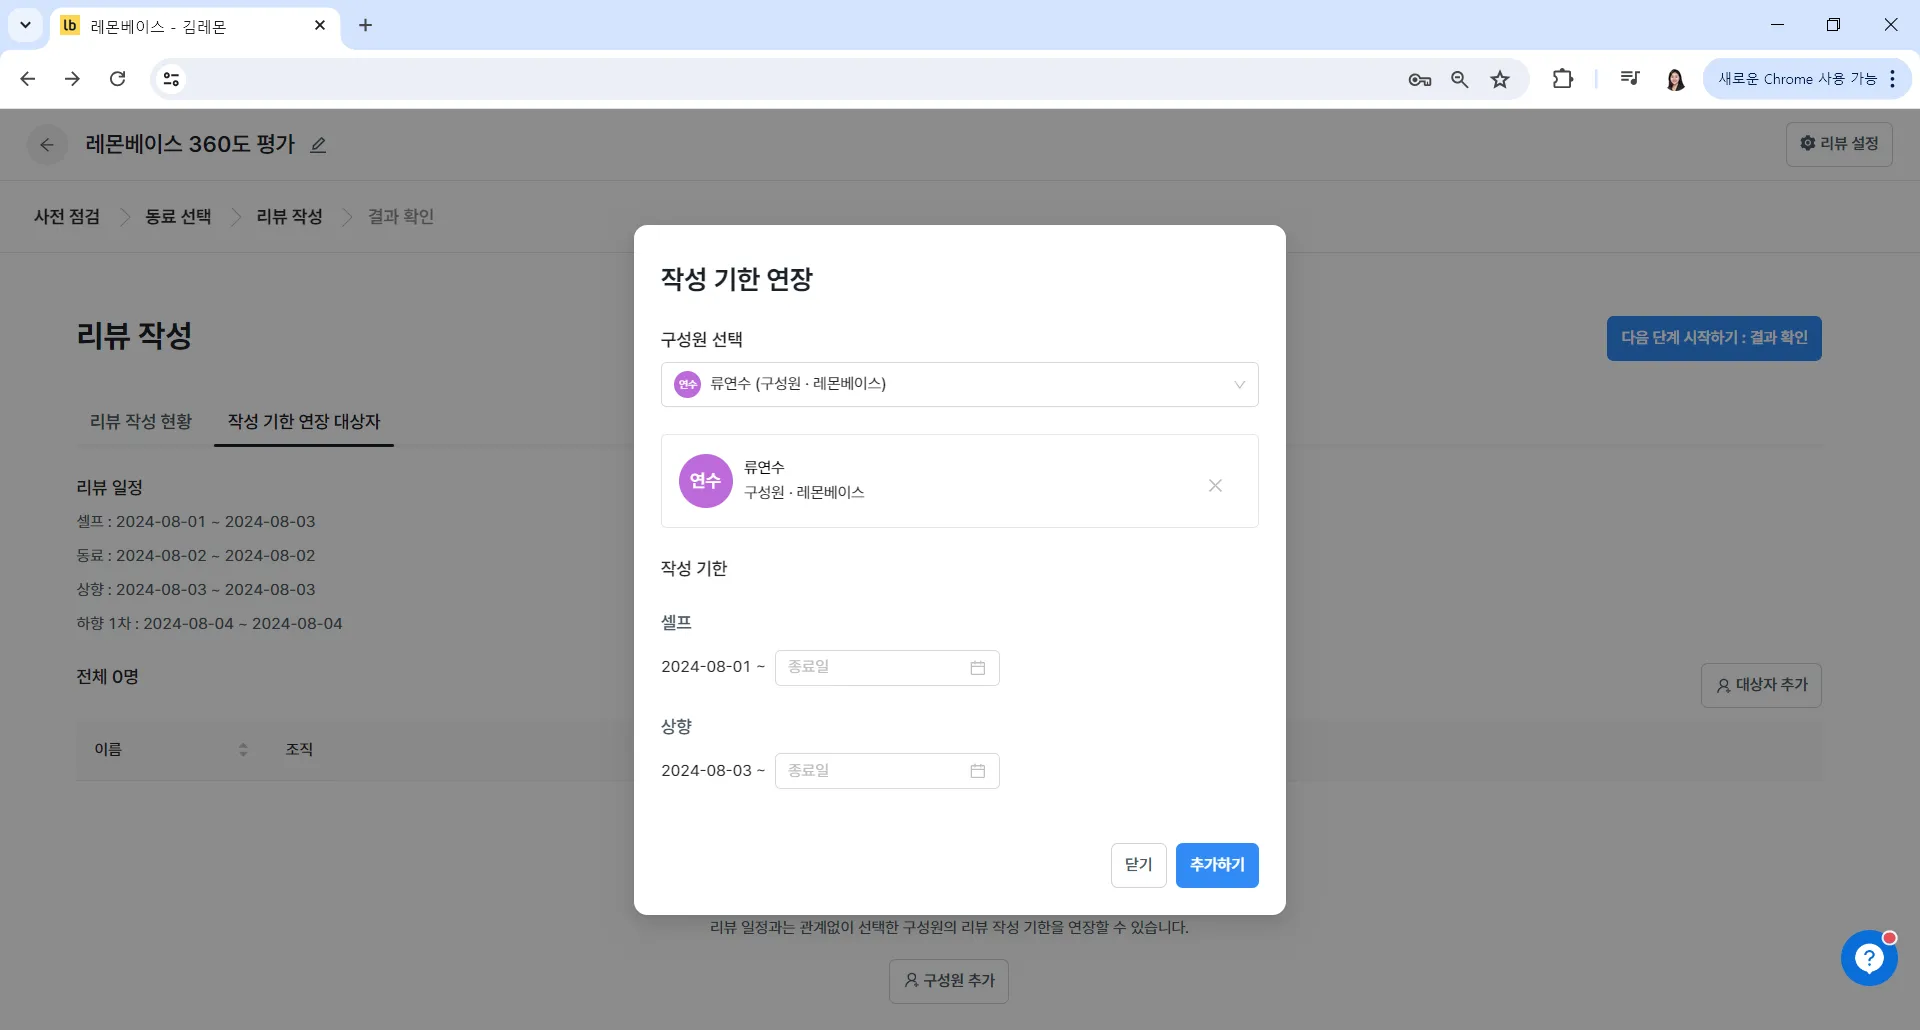Open 리뷰 설정

point(1839,144)
